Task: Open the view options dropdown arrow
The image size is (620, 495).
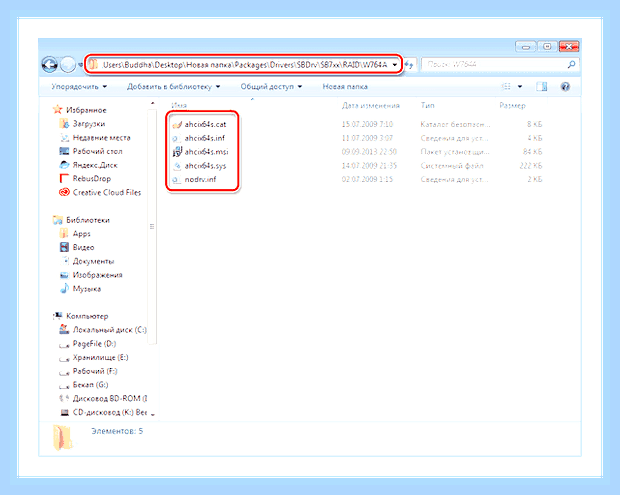Action: coord(520,87)
